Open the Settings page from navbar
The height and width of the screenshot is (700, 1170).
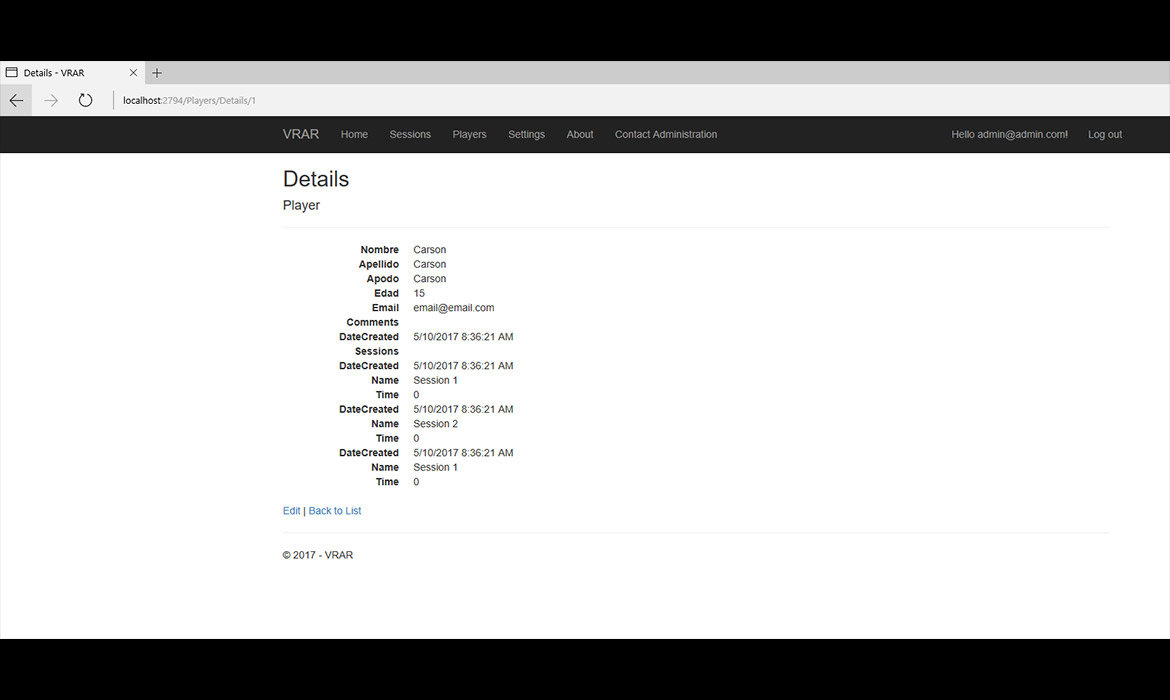(526, 134)
